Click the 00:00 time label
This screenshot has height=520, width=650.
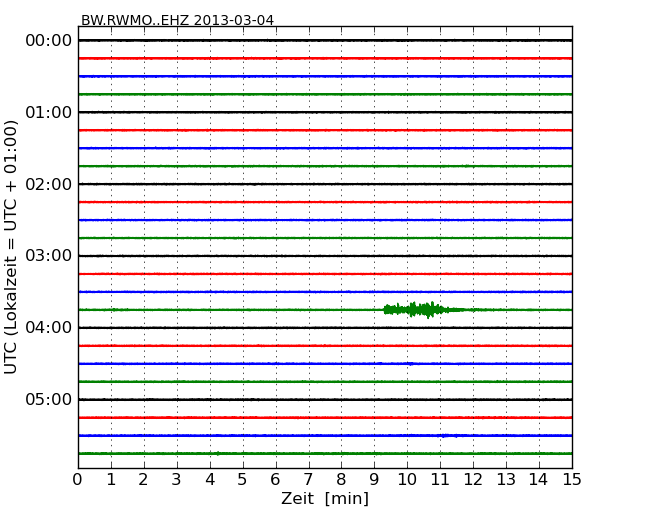pos(49,41)
